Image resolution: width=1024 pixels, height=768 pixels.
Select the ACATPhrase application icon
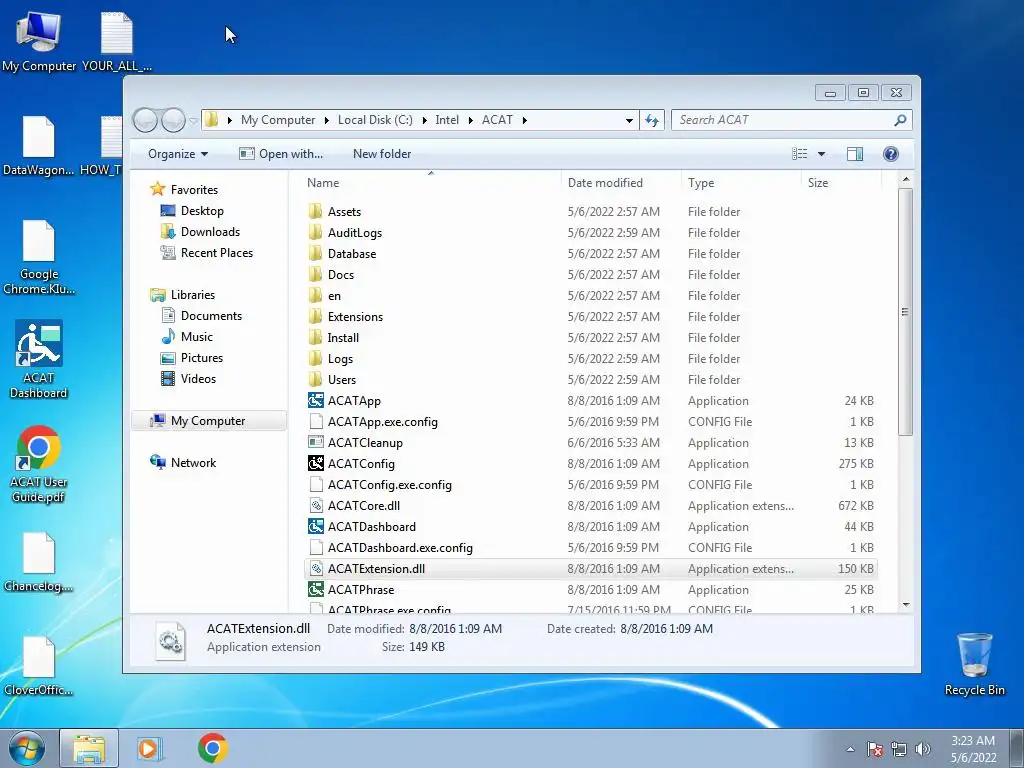(x=316, y=589)
